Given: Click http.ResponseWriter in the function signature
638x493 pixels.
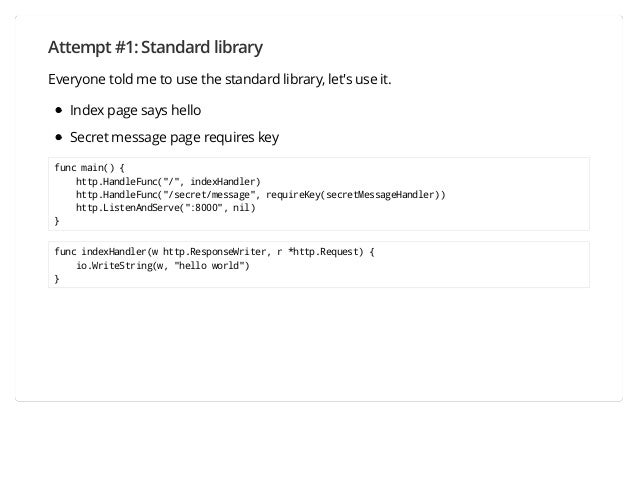Looking at the screenshot, I should pos(214,252).
